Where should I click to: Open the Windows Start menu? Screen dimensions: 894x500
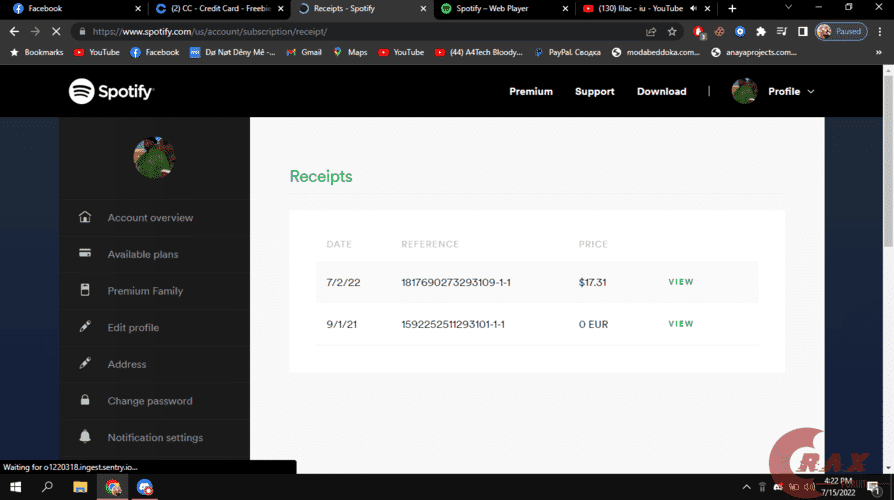click(x=15, y=487)
